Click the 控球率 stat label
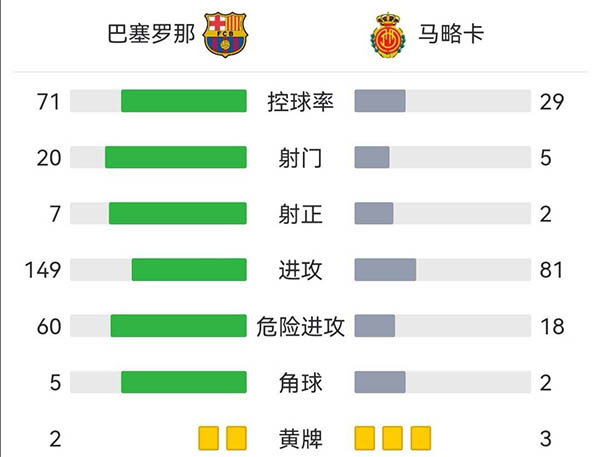 (300, 101)
